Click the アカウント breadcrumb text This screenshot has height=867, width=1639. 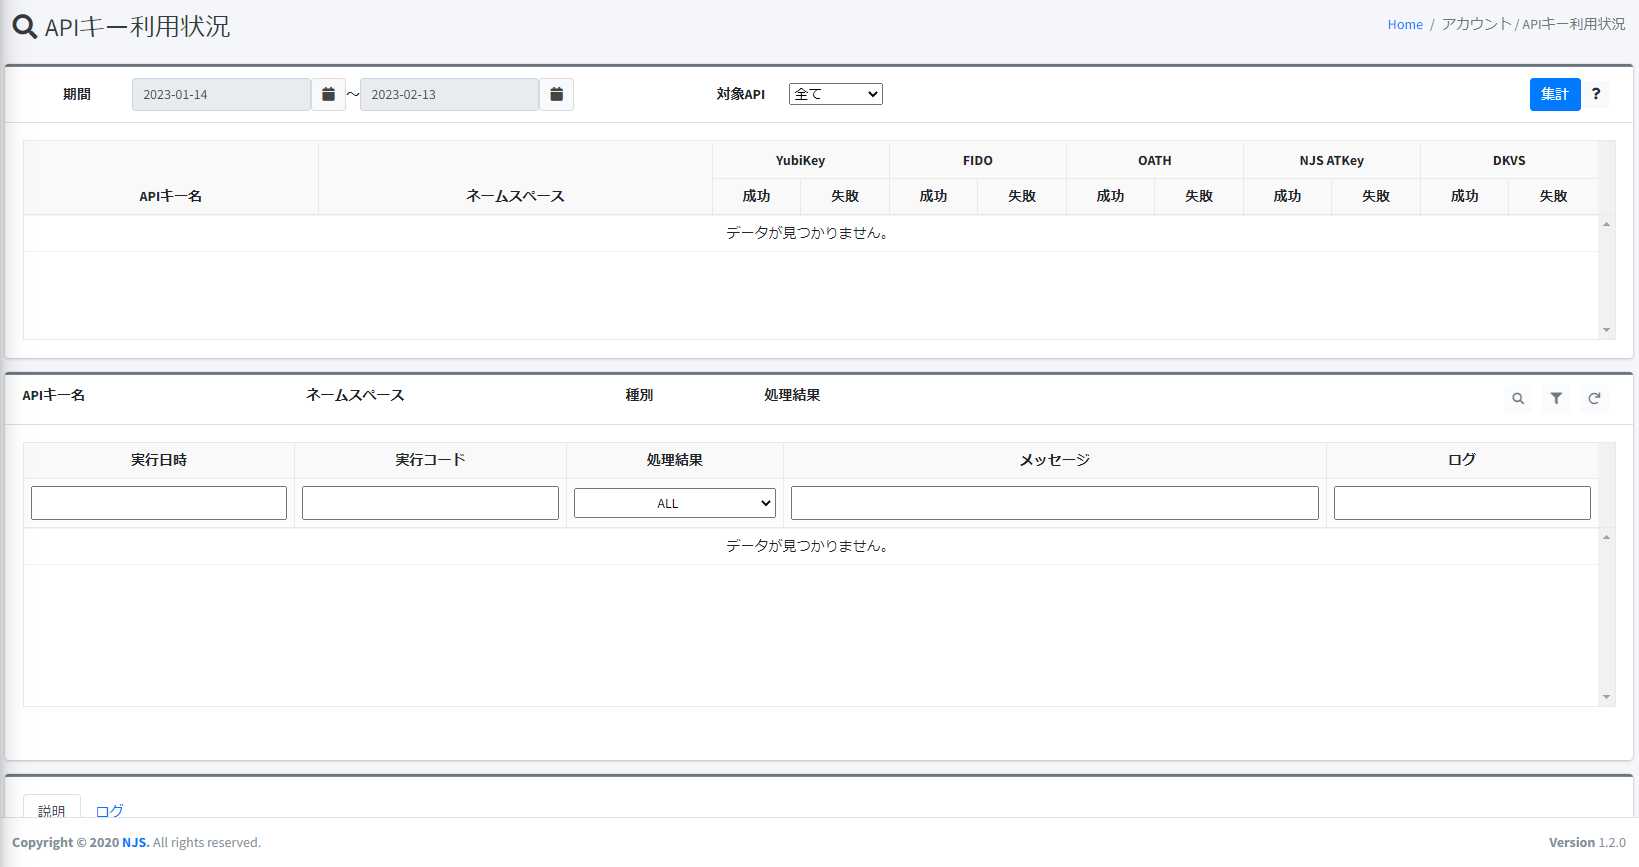click(1476, 24)
